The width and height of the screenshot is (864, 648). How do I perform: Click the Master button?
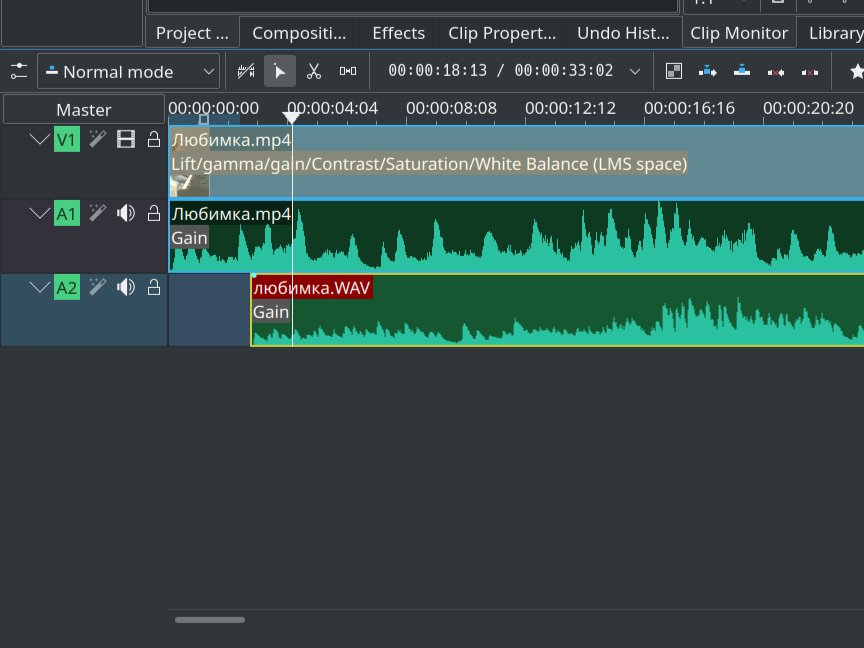[x=84, y=110]
